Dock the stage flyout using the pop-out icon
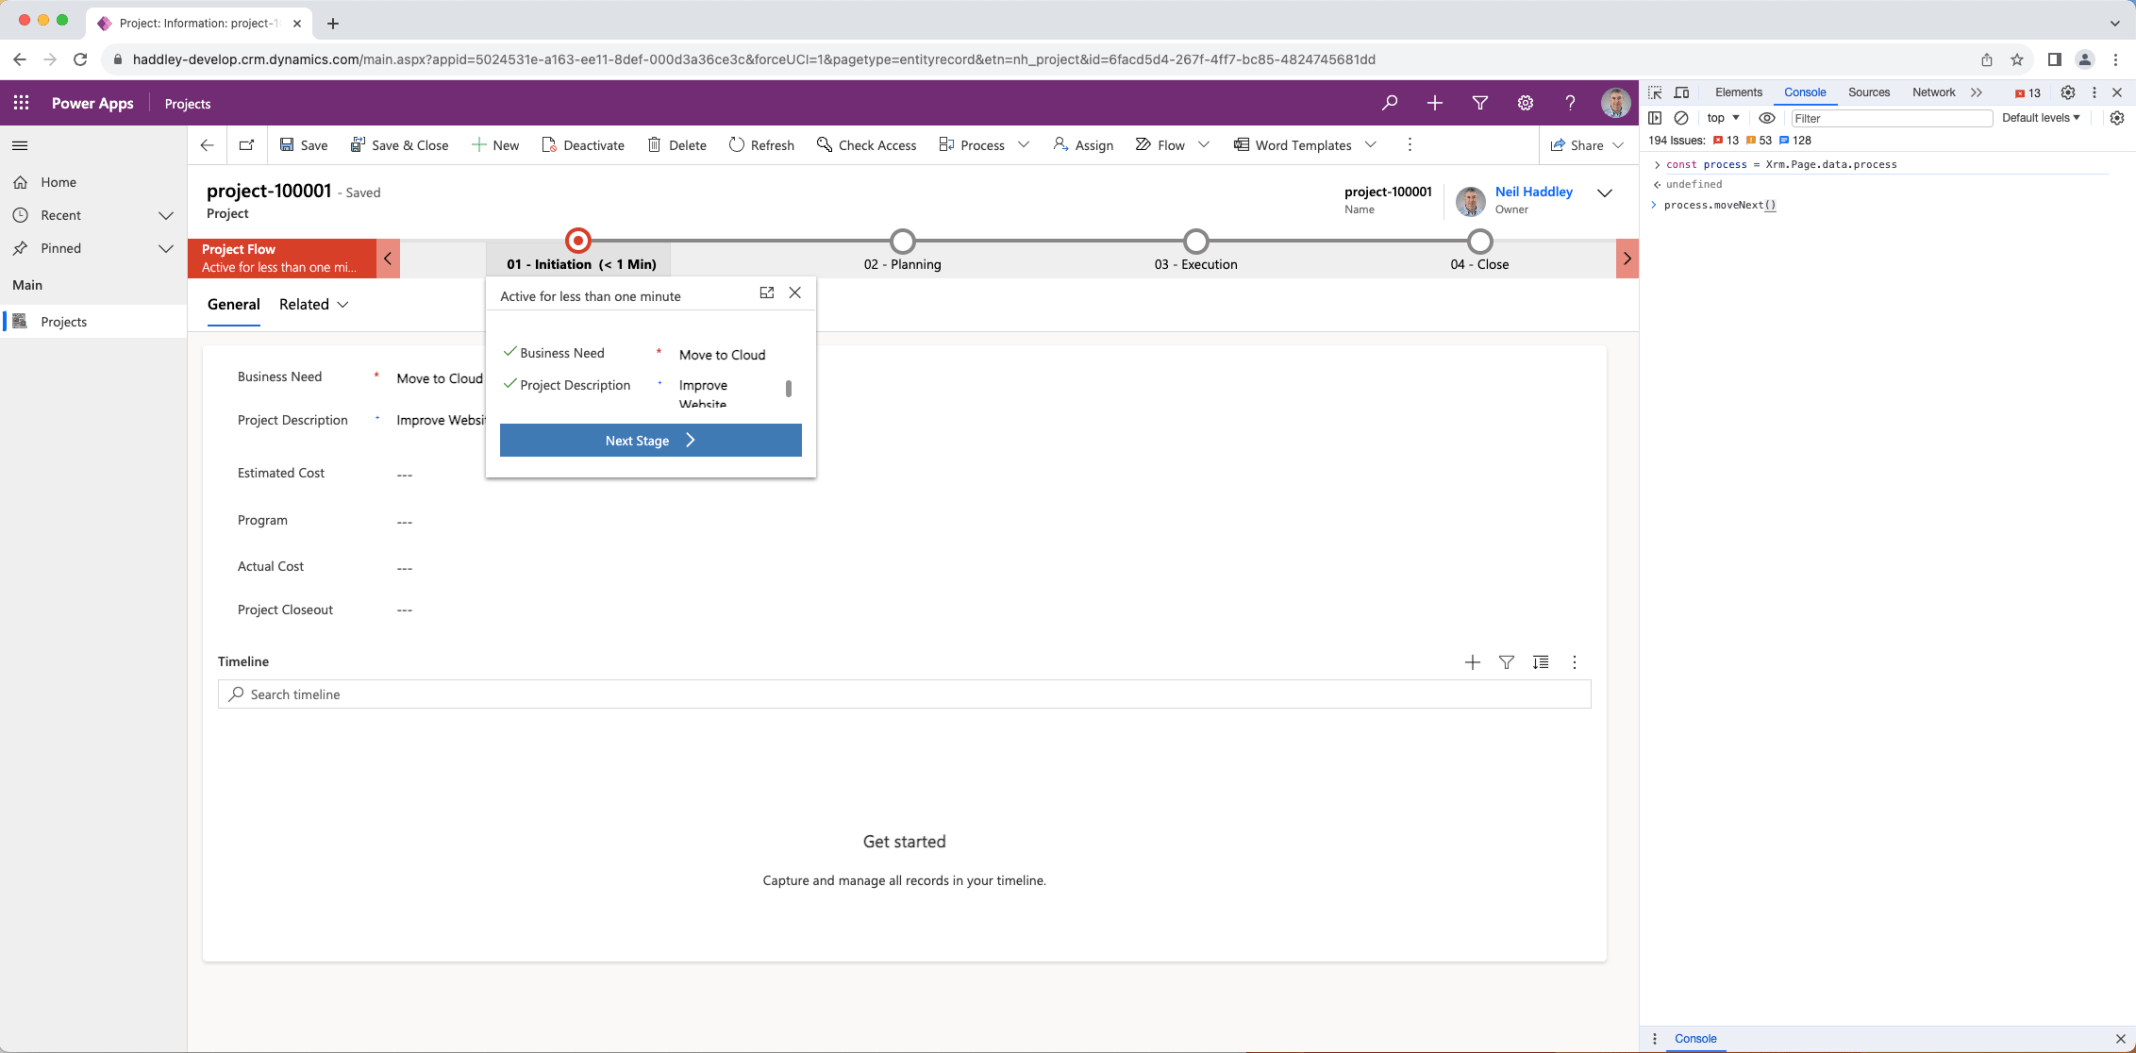The height and width of the screenshot is (1053, 2136). pyautogui.click(x=767, y=293)
